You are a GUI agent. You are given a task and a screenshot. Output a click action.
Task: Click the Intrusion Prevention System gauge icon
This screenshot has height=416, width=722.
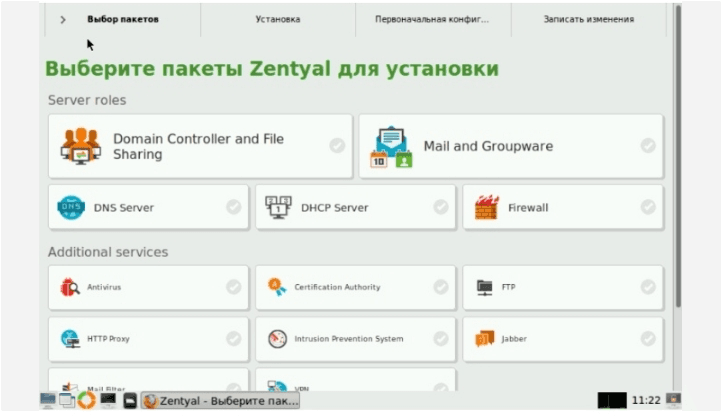[x=277, y=339]
